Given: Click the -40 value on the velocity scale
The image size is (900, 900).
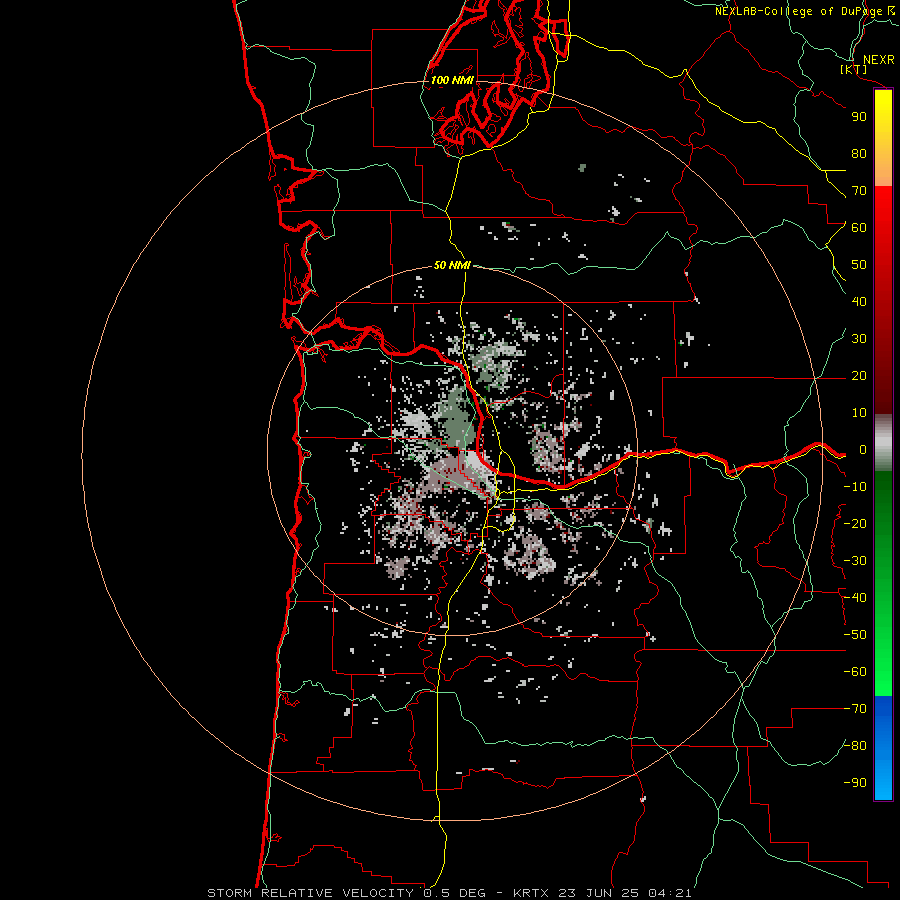Looking at the screenshot, I should coord(855,598).
